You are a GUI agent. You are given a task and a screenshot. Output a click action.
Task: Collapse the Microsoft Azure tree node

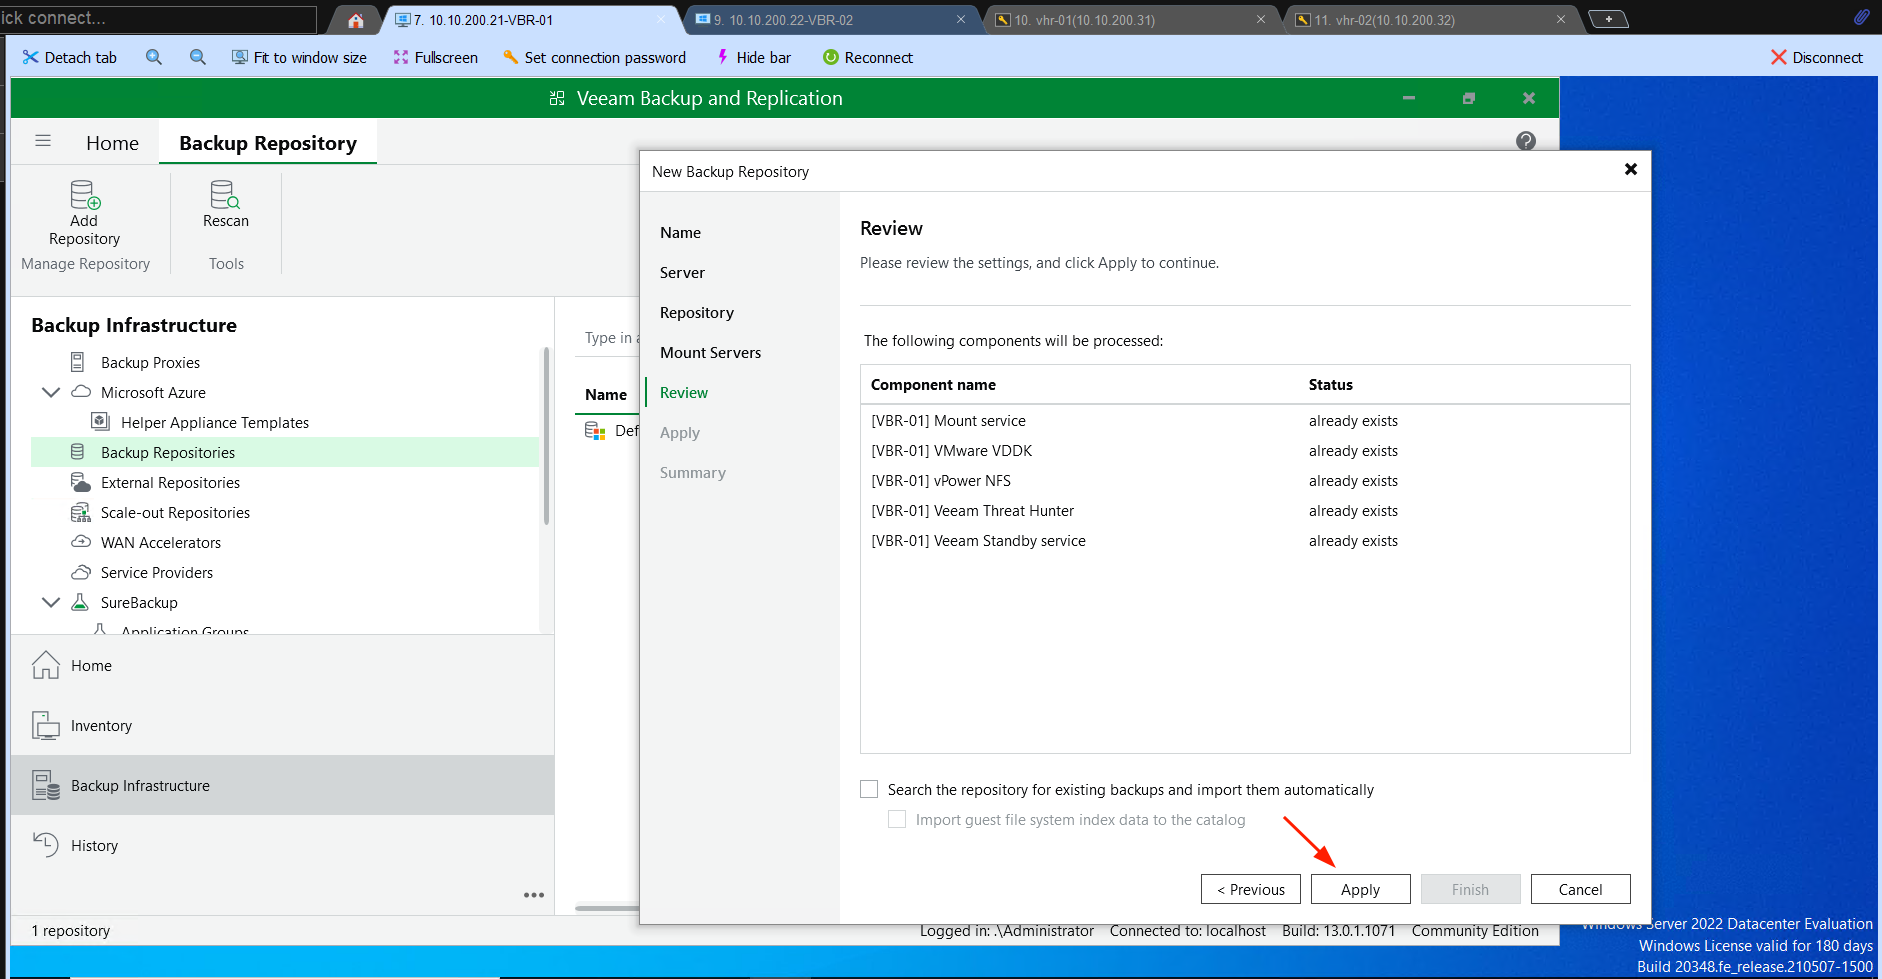[x=50, y=392]
